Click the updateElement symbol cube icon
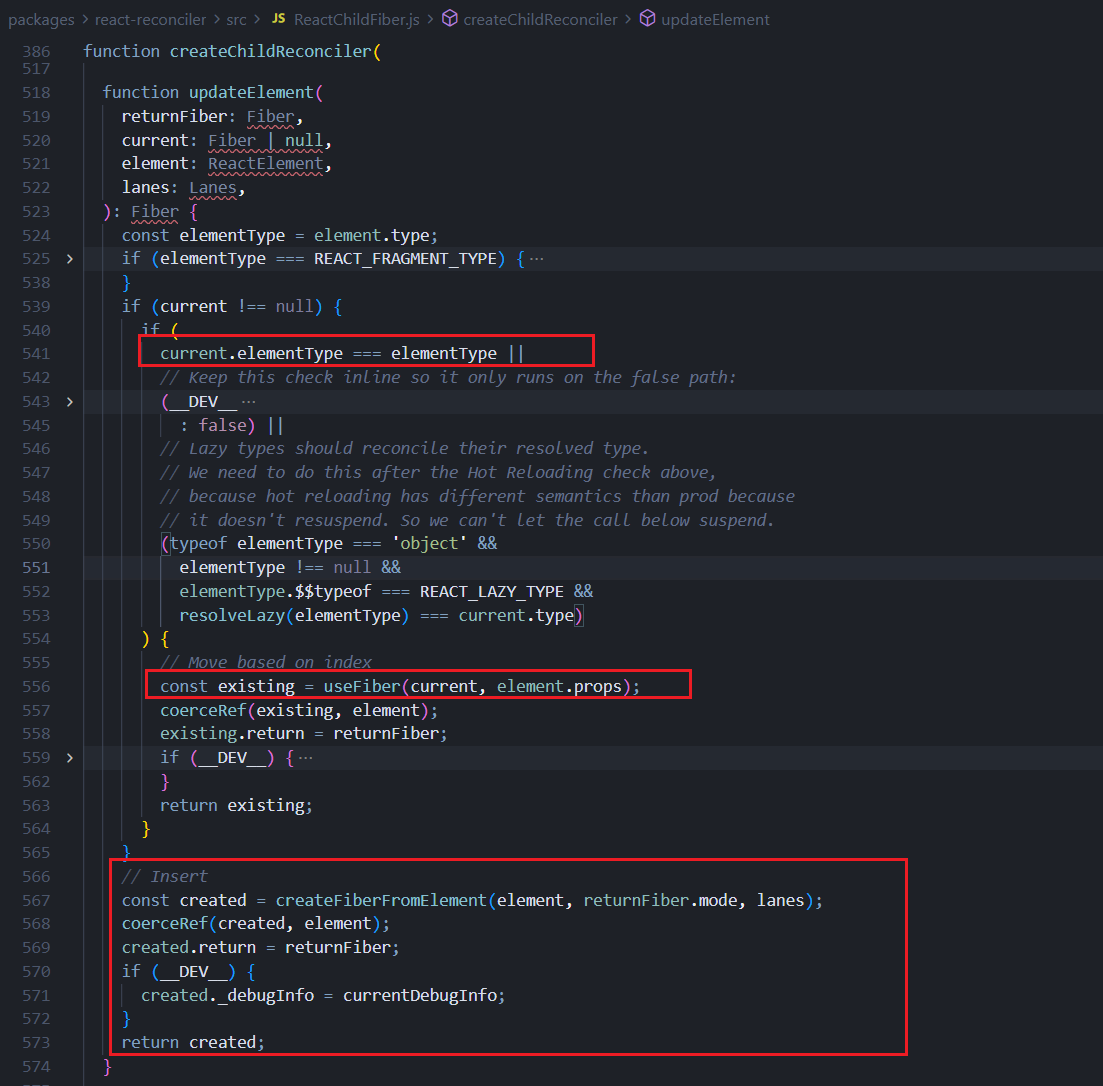Viewport: 1103px width, 1086px height. (647, 18)
